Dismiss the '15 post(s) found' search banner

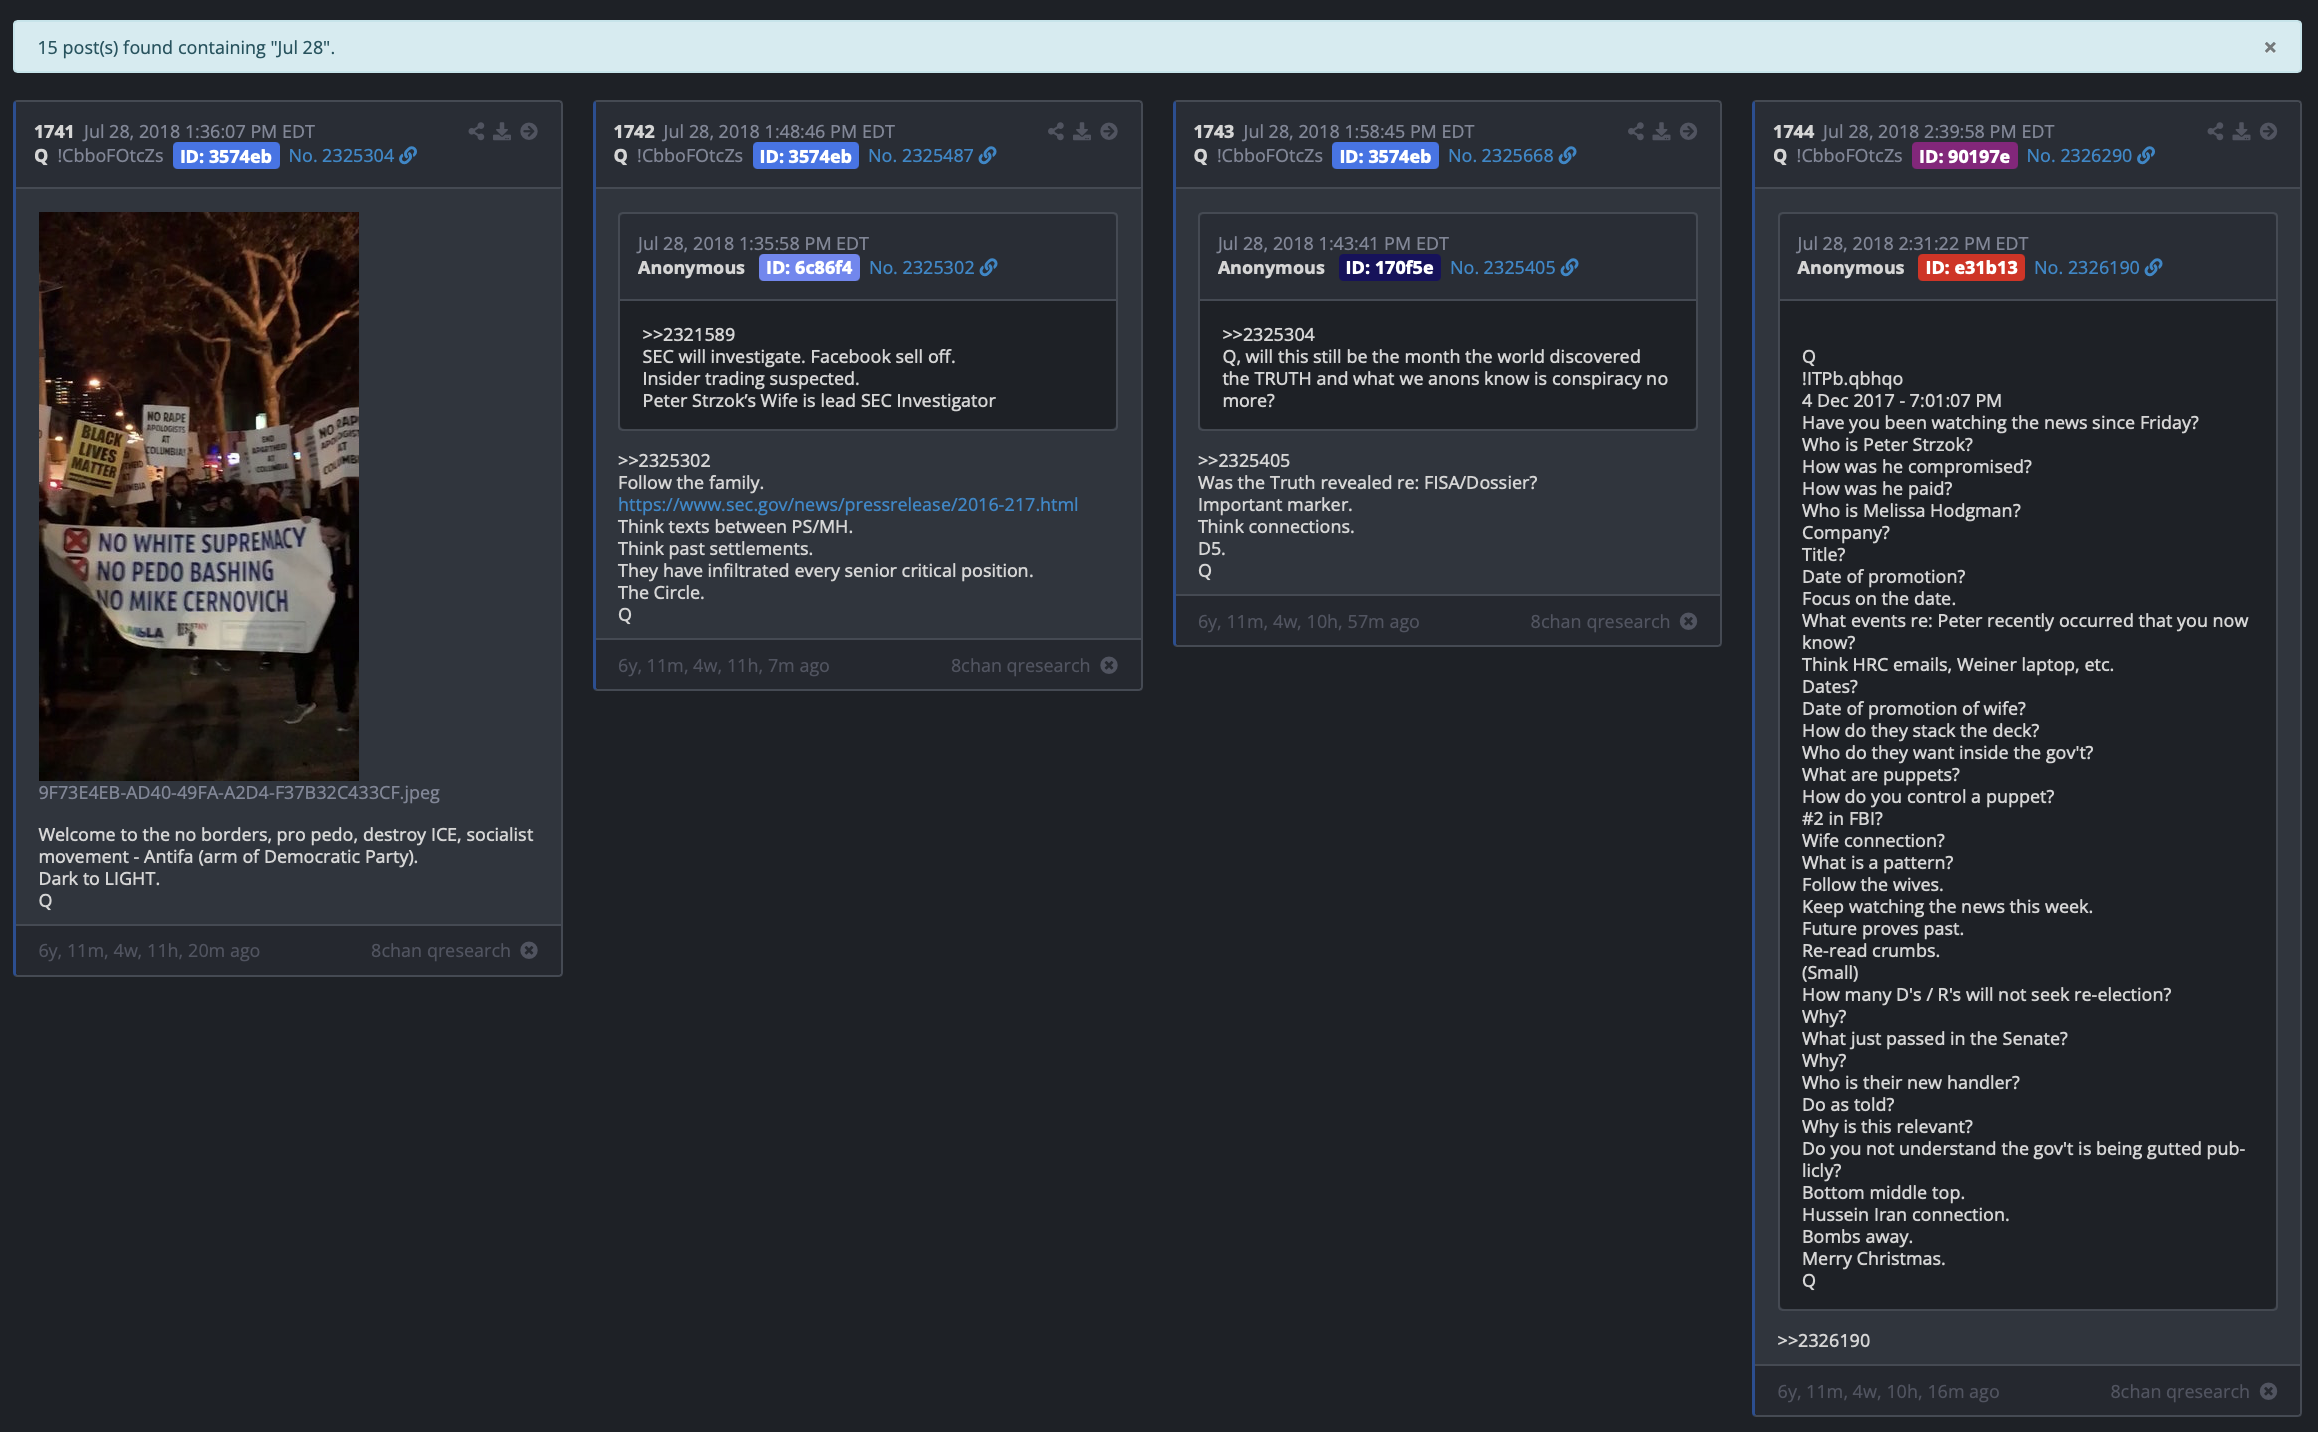pos(2270,47)
